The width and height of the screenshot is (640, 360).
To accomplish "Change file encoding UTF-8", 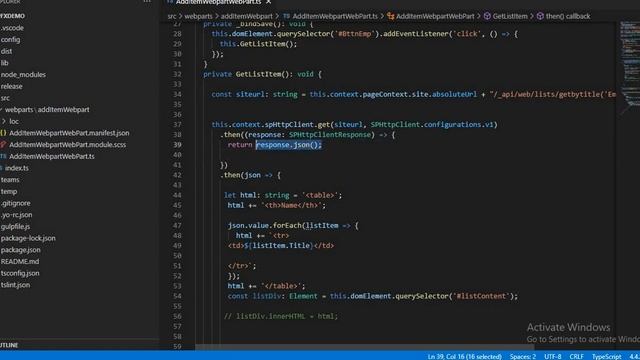I will [553, 356].
